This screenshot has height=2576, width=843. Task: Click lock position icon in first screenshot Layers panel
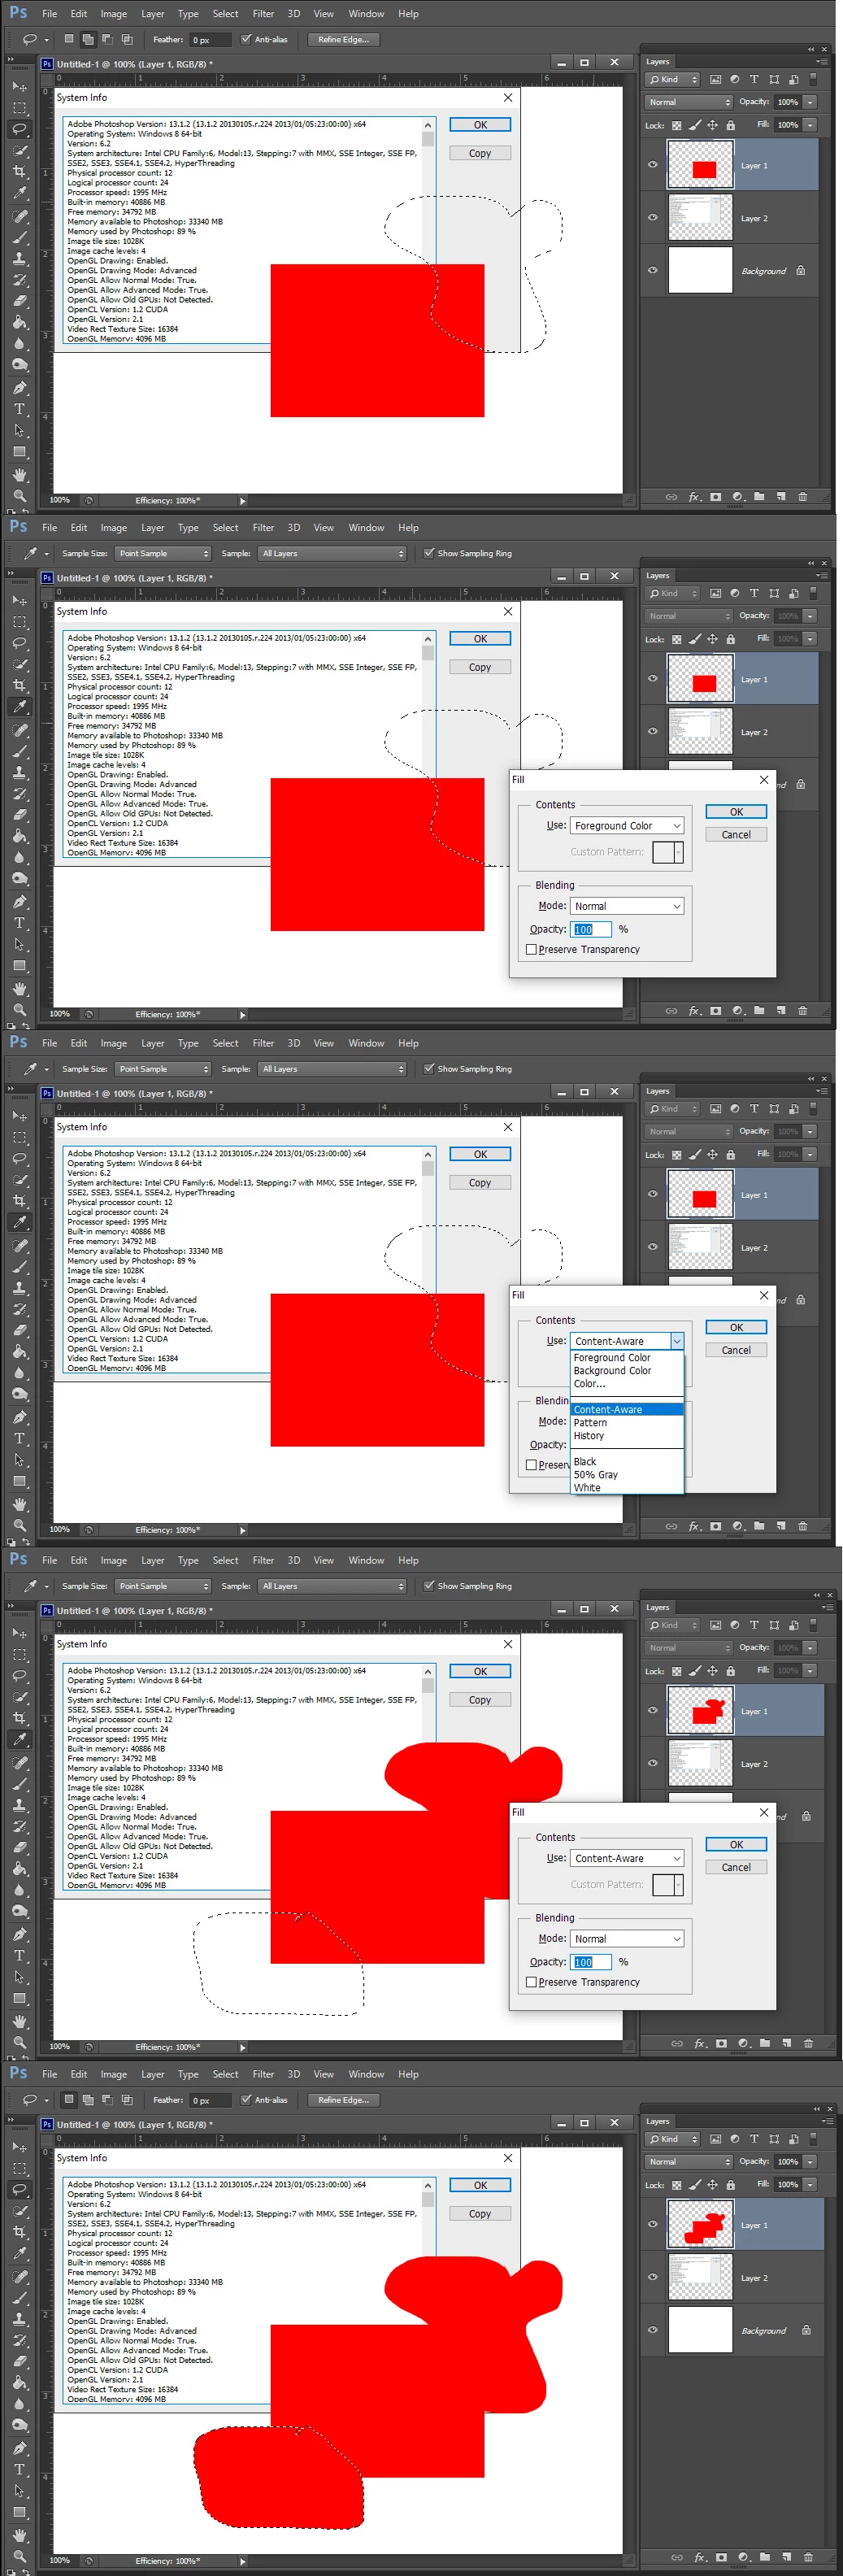coord(712,126)
